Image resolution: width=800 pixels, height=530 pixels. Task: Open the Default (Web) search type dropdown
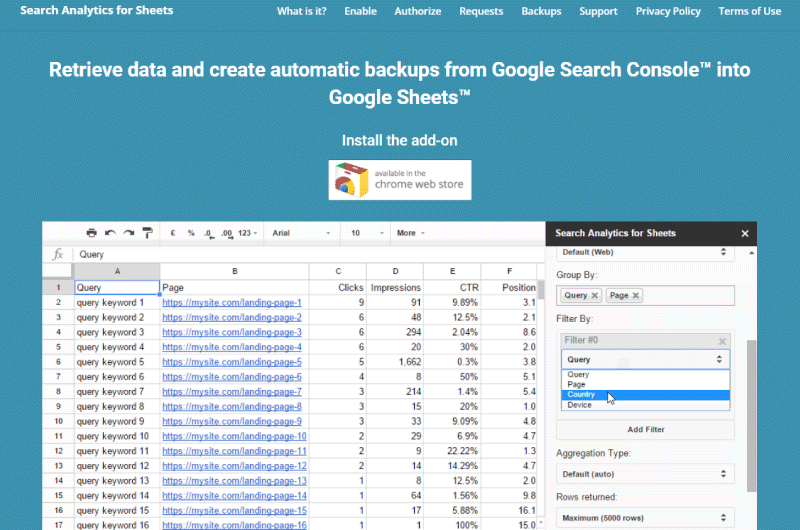click(x=645, y=253)
